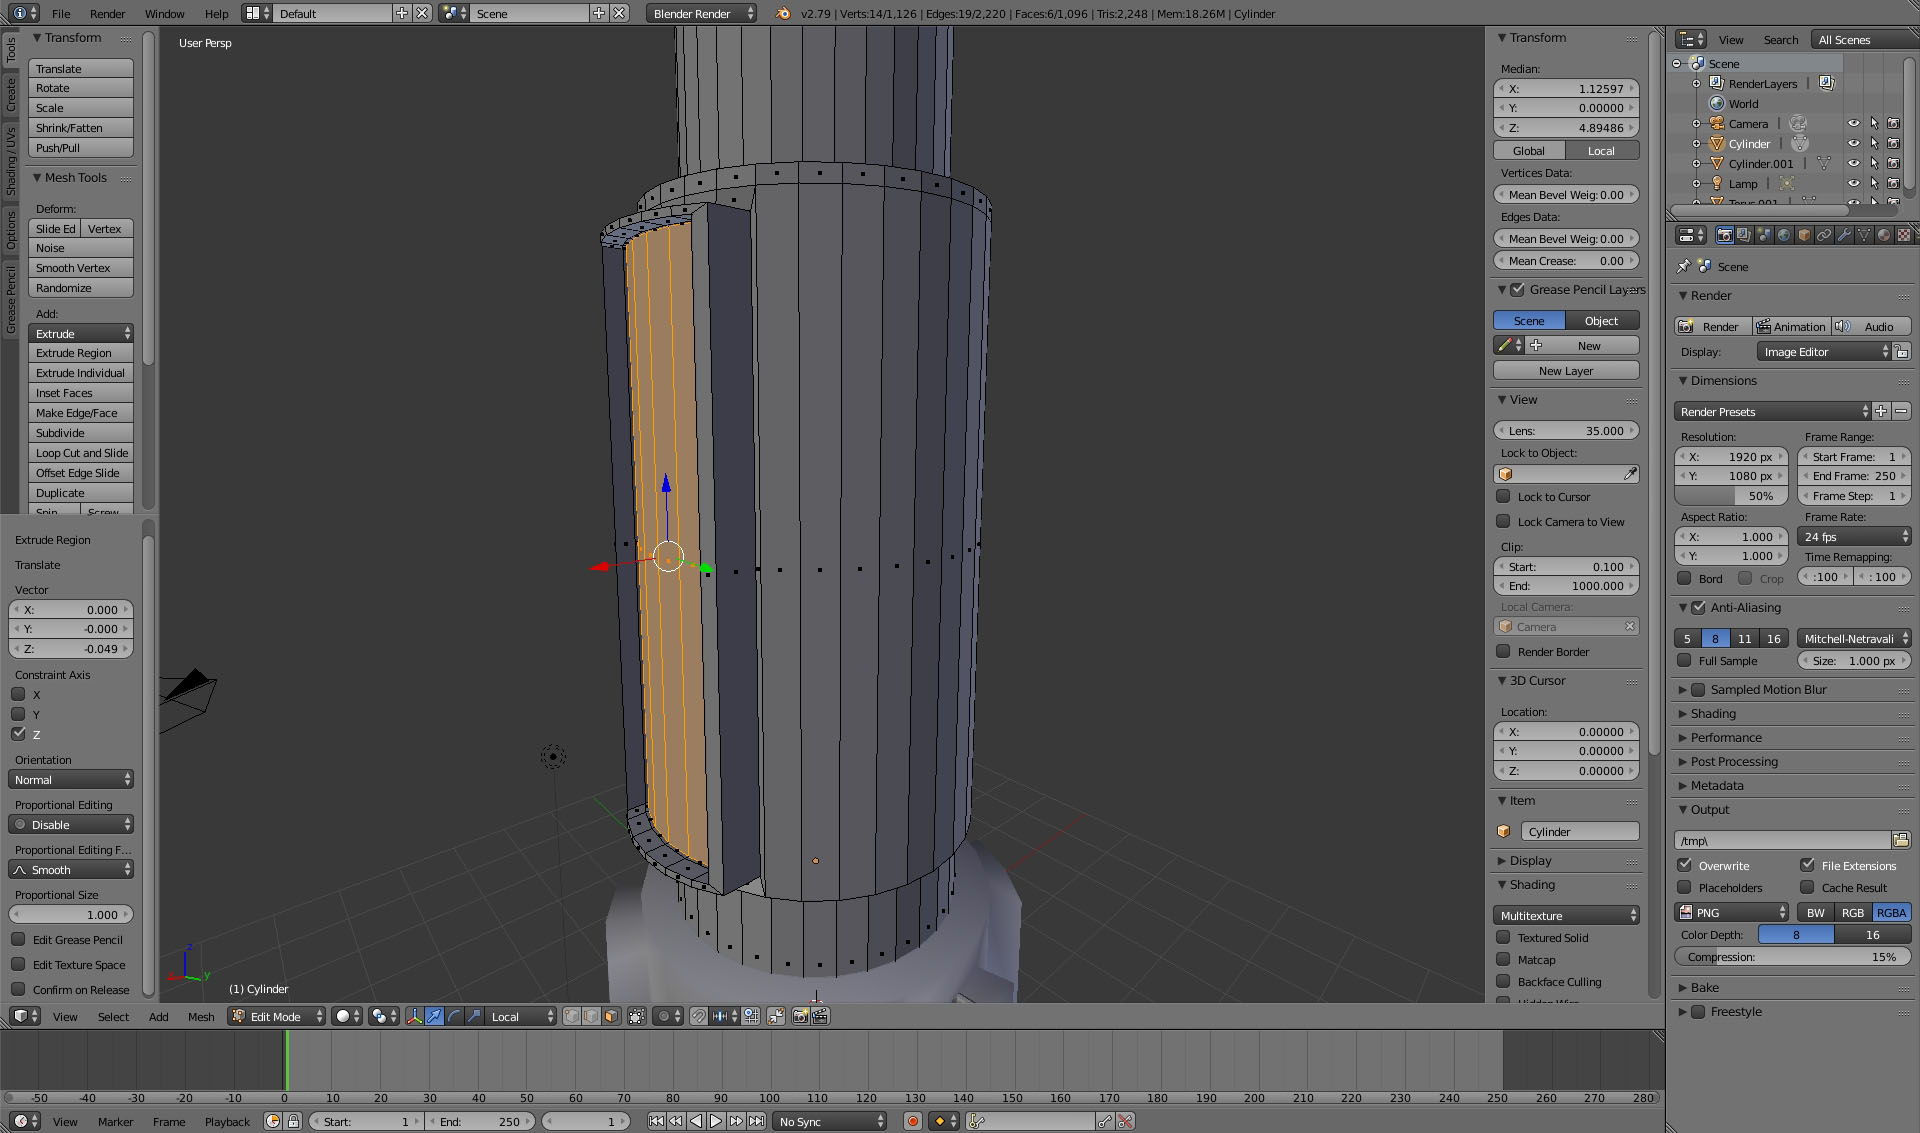
Task: Expand the Camera item in outliner
Action: point(1696,124)
